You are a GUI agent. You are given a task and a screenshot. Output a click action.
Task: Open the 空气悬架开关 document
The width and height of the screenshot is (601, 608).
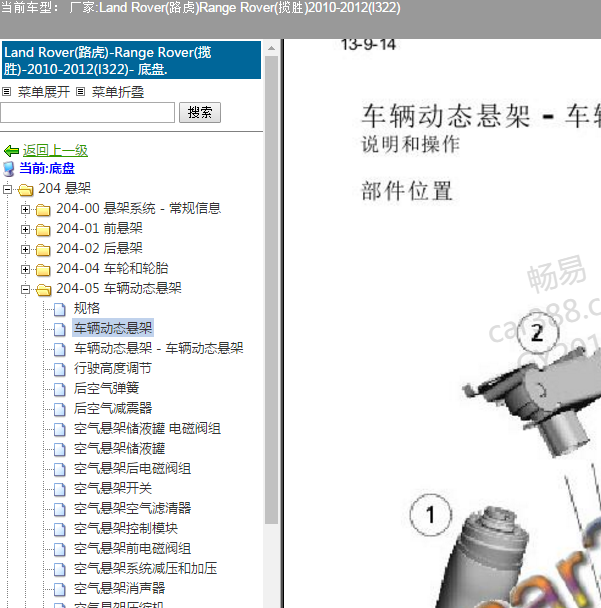click(x=113, y=489)
